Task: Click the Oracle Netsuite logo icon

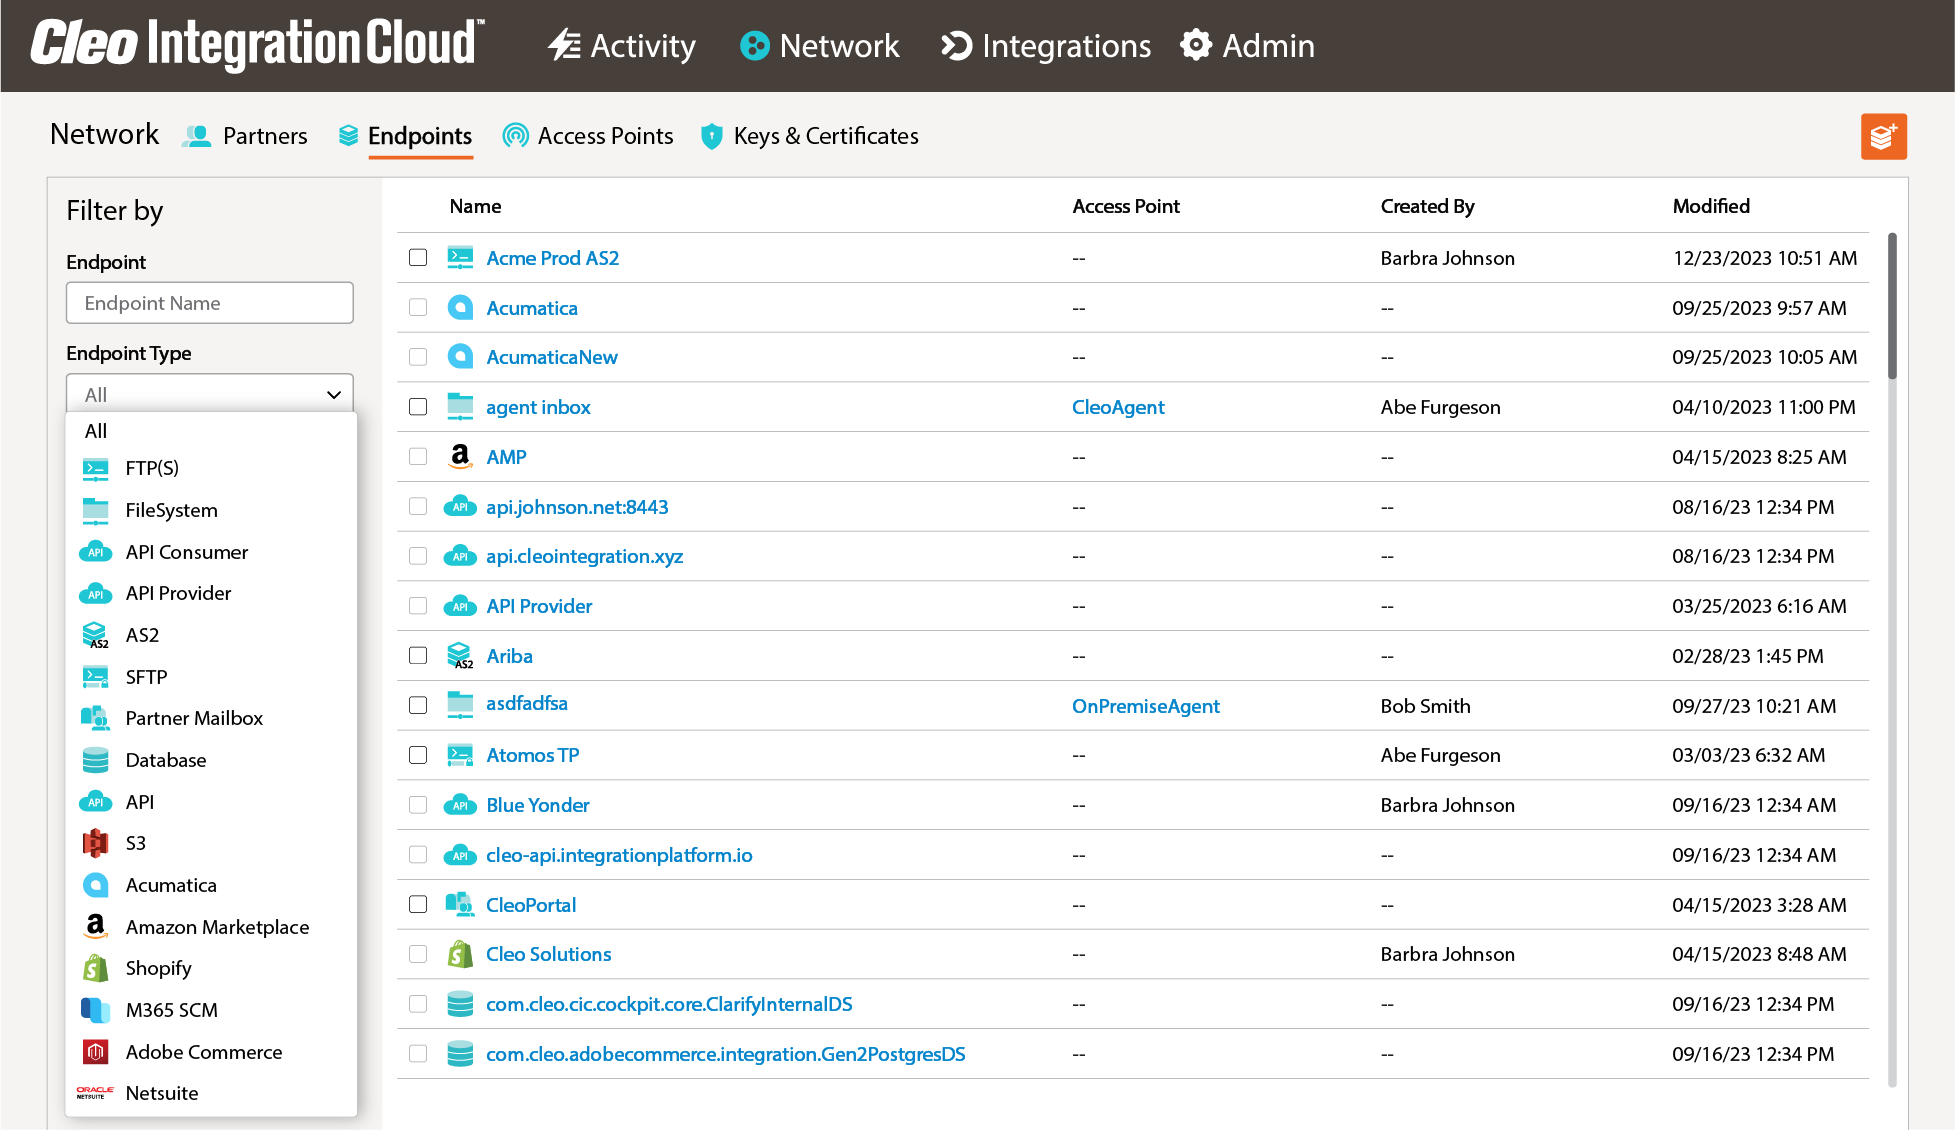Action: pyautogui.click(x=96, y=1093)
